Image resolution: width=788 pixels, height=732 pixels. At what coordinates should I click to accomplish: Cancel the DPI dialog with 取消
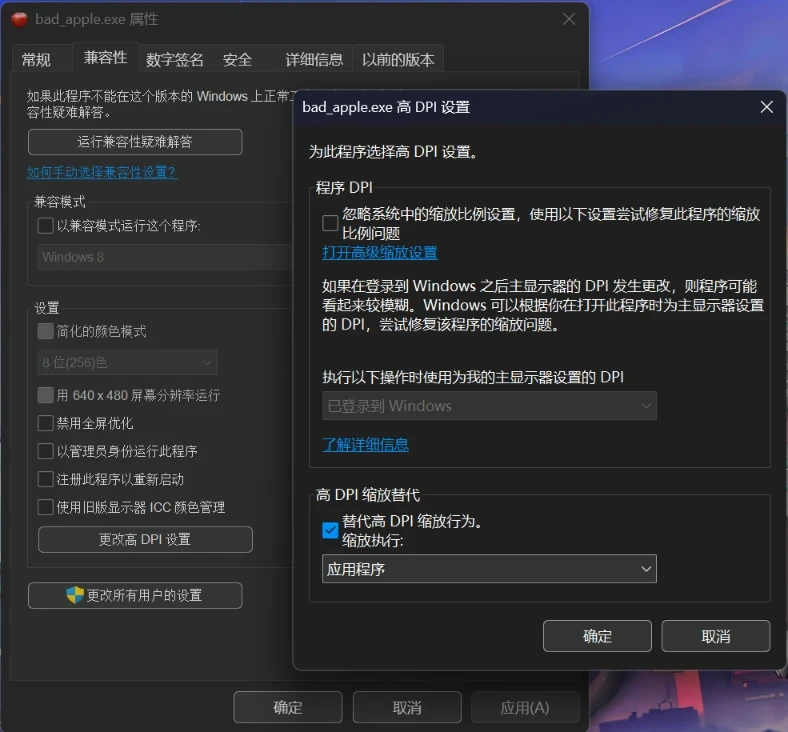[716, 636]
